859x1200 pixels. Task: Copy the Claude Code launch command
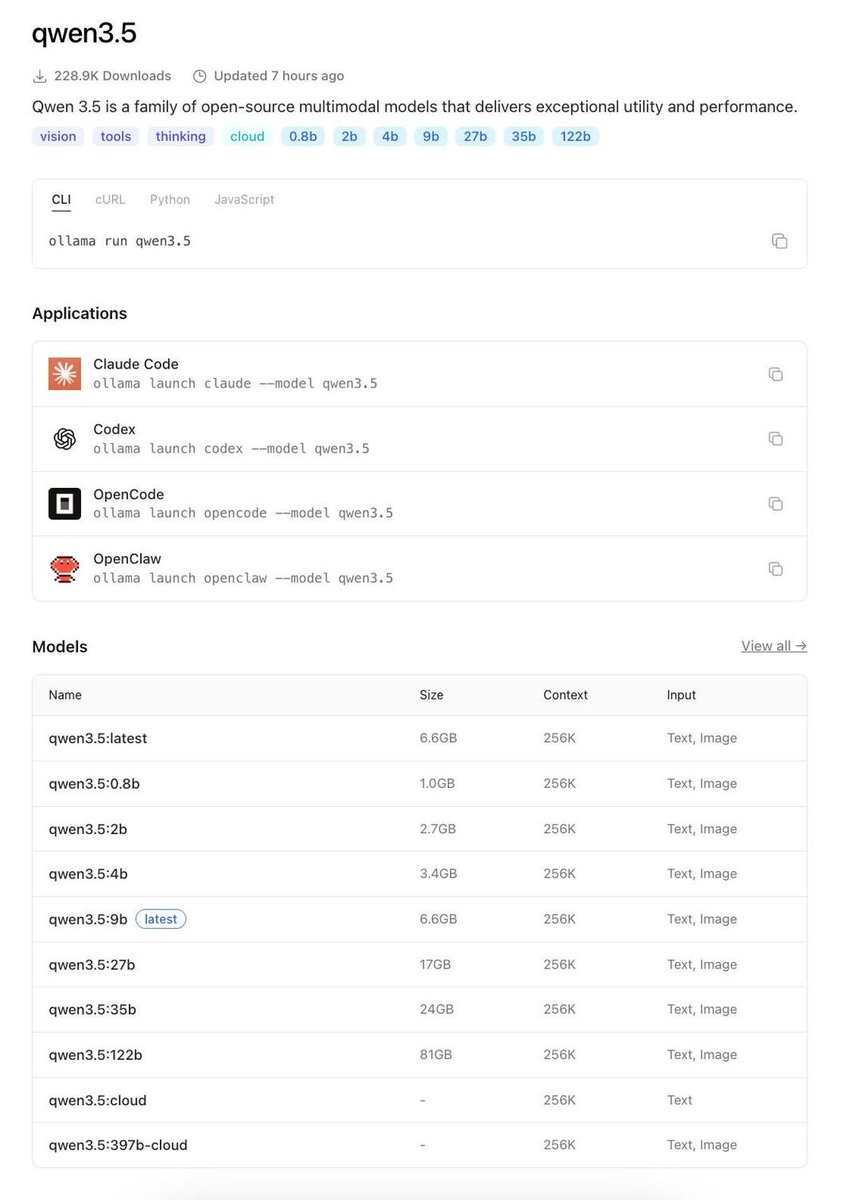click(x=775, y=374)
